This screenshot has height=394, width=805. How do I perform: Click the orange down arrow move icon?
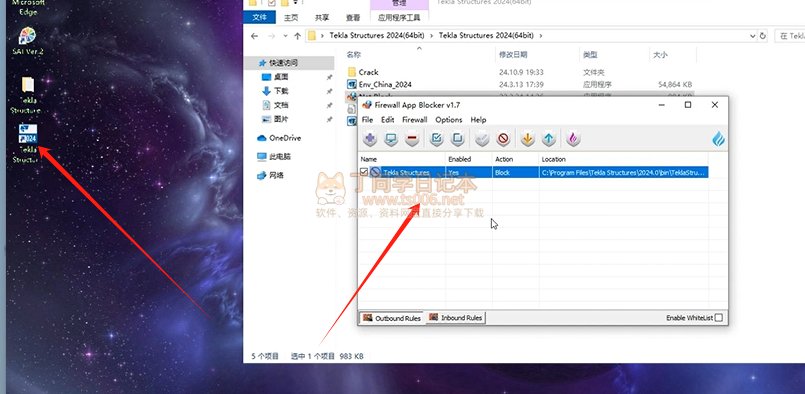pos(527,139)
